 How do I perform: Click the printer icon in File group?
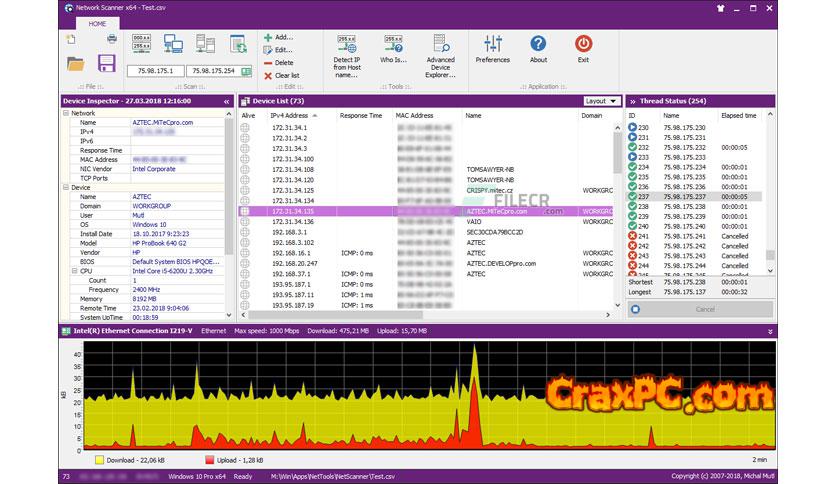click(112, 39)
